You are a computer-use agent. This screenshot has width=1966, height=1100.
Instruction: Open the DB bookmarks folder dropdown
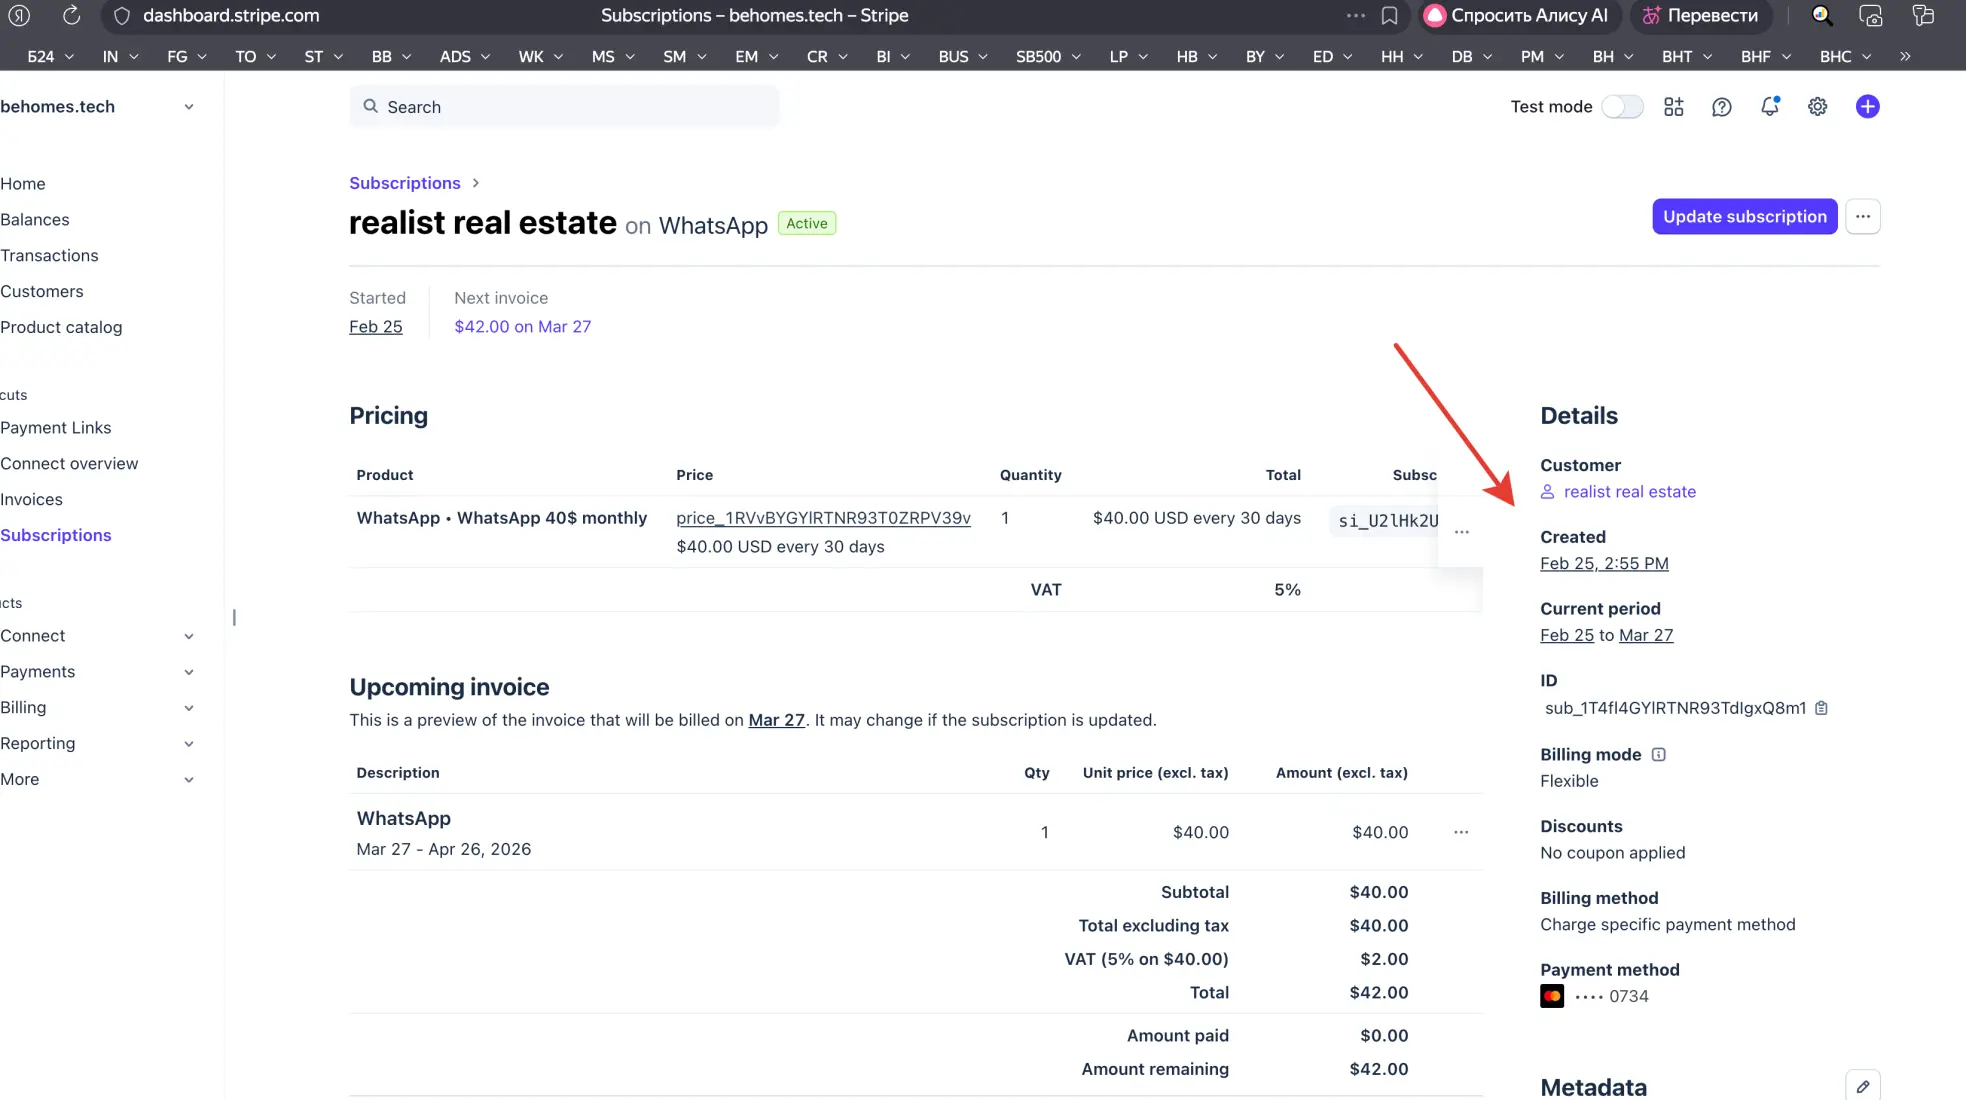click(x=1471, y=57)
